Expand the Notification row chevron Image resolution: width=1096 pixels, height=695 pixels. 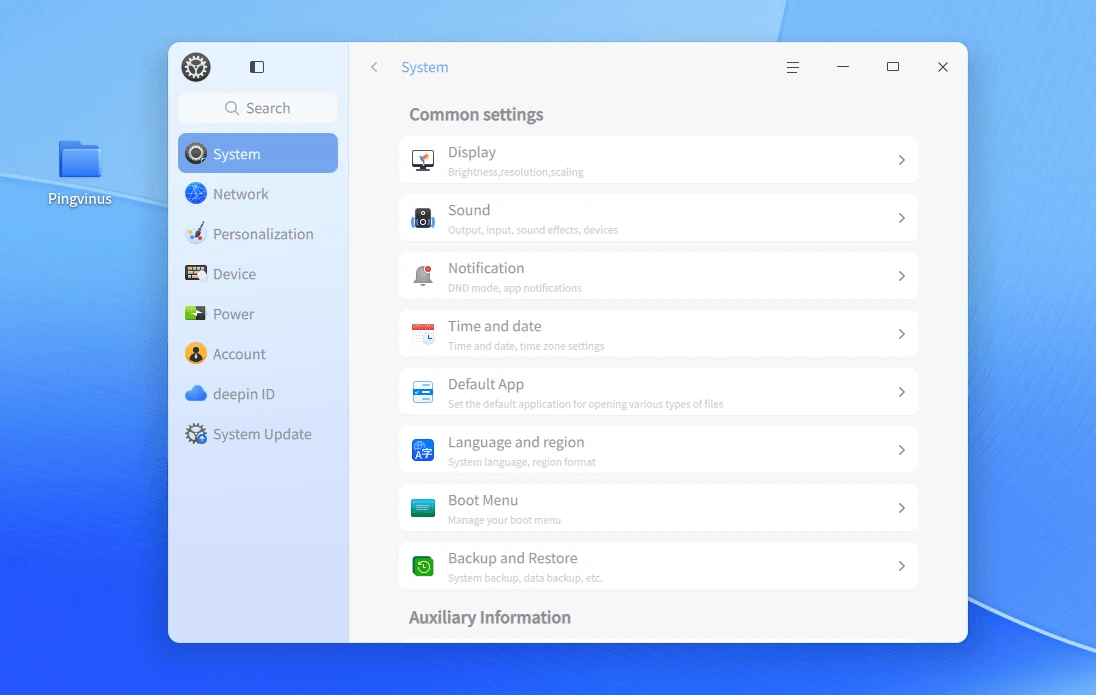902,276
